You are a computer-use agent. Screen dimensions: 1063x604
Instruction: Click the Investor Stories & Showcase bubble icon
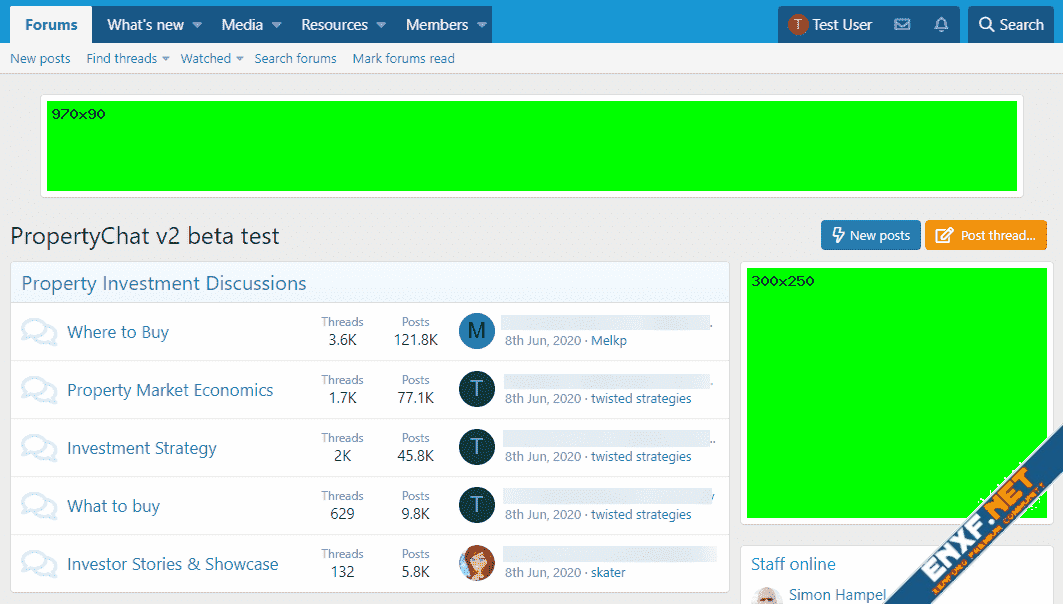point(39,564)
